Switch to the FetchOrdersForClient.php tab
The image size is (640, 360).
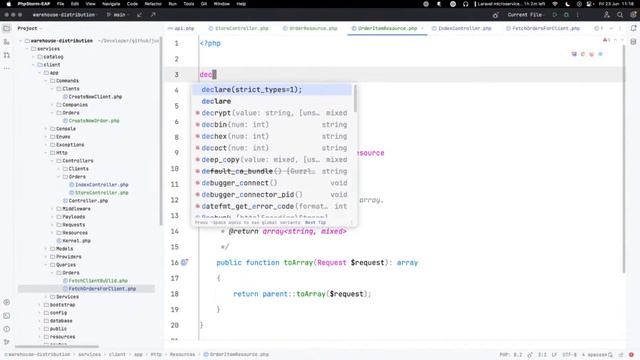pos(543,28)
